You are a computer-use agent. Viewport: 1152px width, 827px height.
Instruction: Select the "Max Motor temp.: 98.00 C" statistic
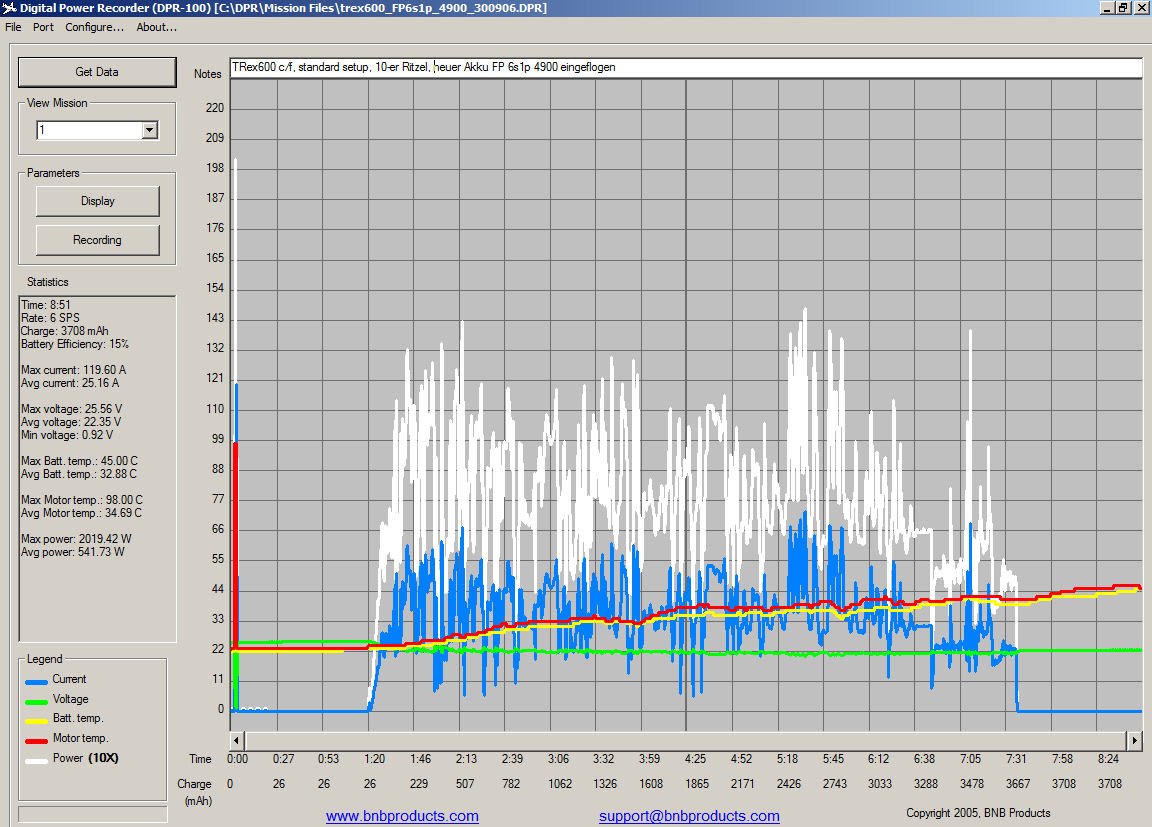[82, 500]
